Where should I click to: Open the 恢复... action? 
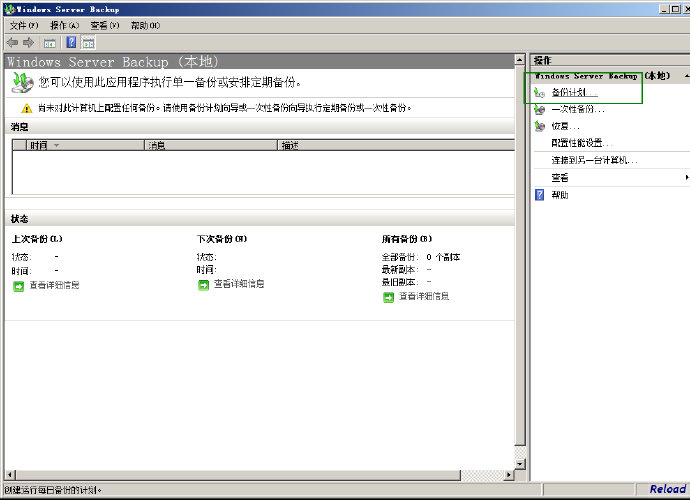tap(565, 126)
